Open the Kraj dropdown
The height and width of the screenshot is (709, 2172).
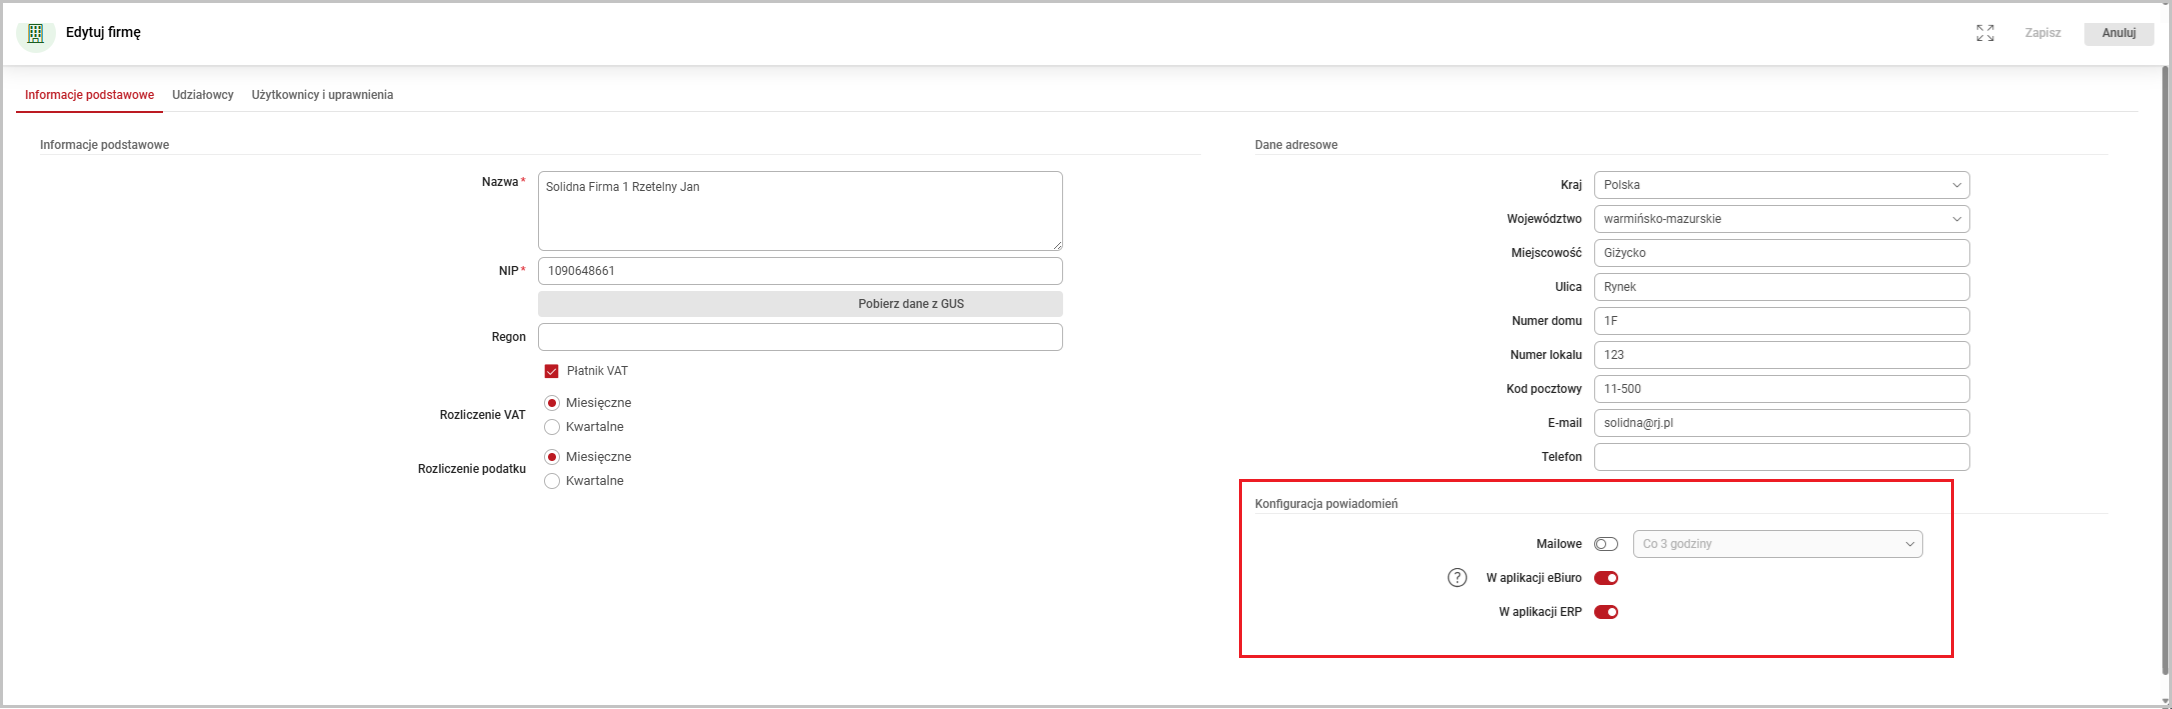coord(1781,185)
